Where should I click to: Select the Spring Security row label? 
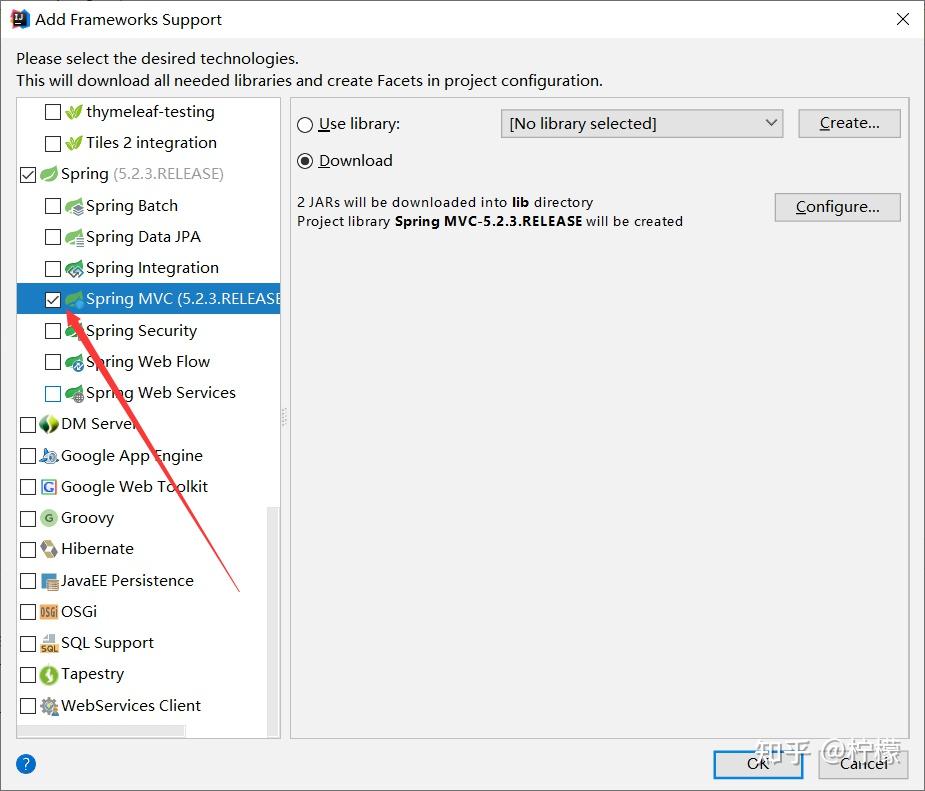click(142, 331)
